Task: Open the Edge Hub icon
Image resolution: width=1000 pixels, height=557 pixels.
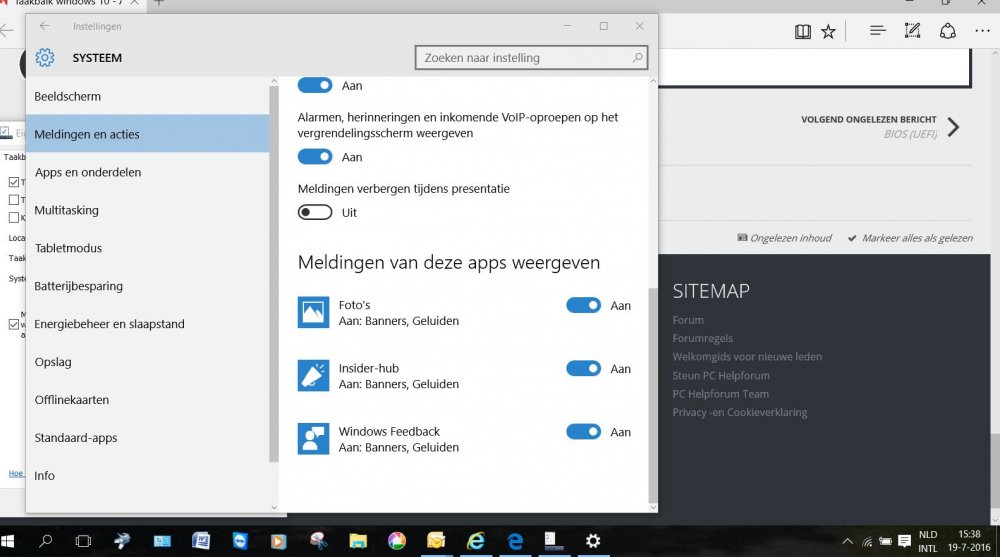Action: click(878, 31)
